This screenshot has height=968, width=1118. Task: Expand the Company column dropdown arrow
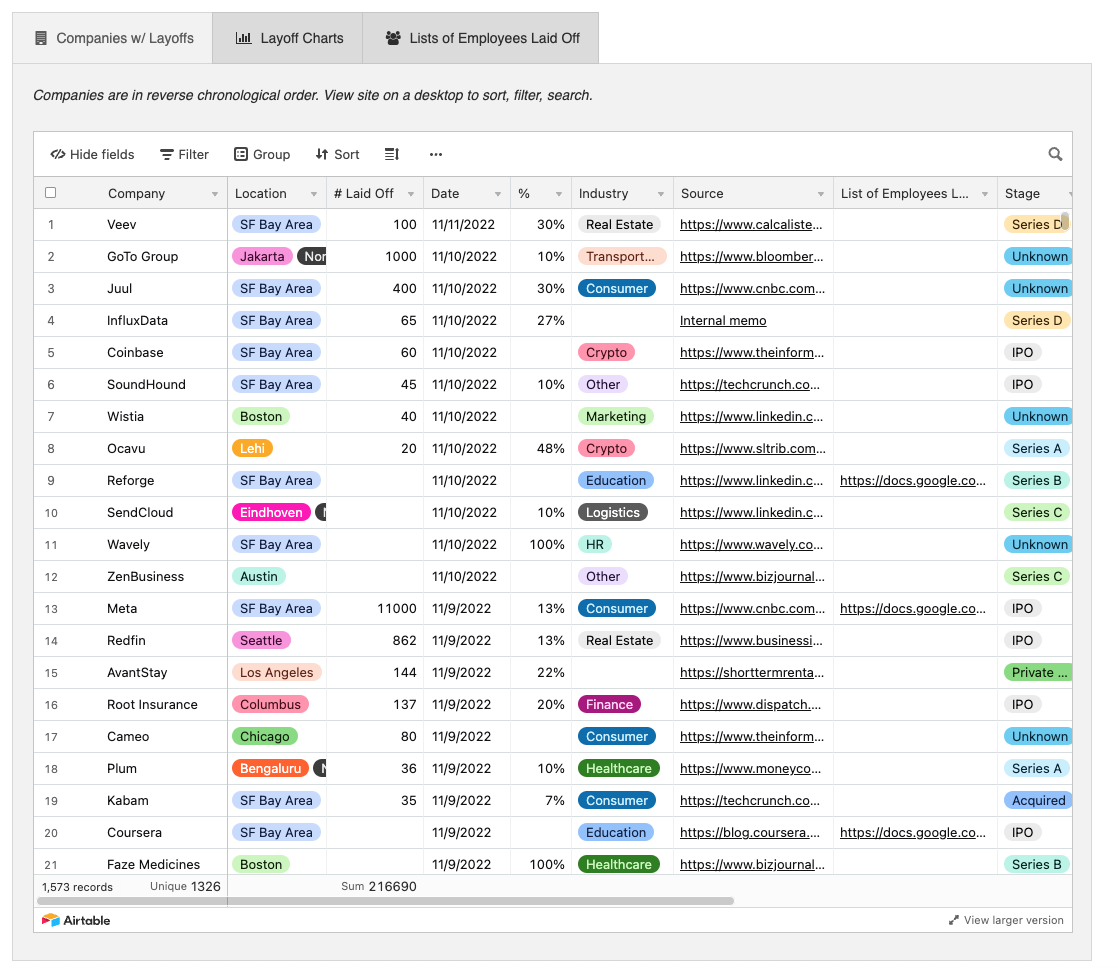coord(215,194)
